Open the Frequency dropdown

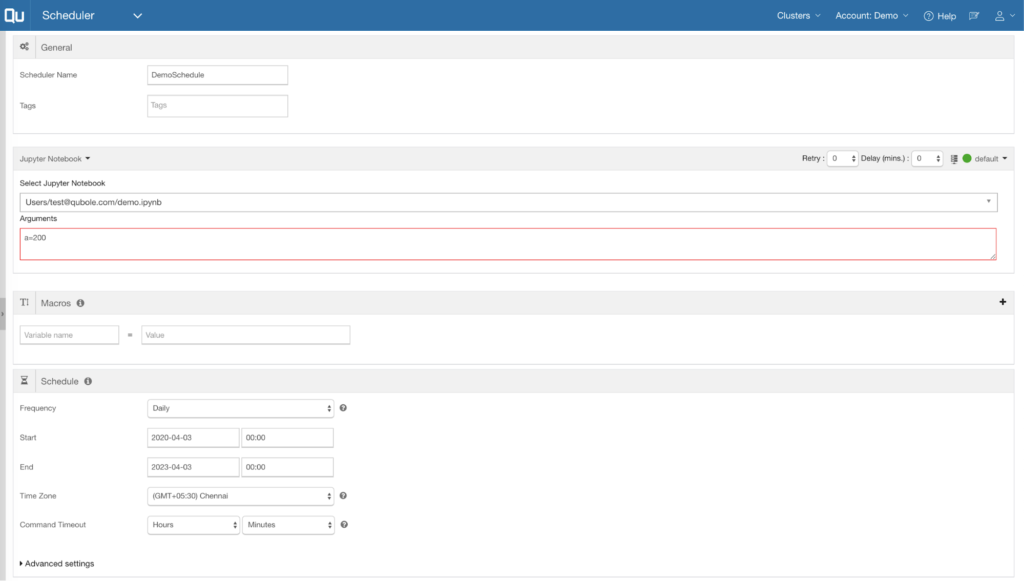point(240,408)
